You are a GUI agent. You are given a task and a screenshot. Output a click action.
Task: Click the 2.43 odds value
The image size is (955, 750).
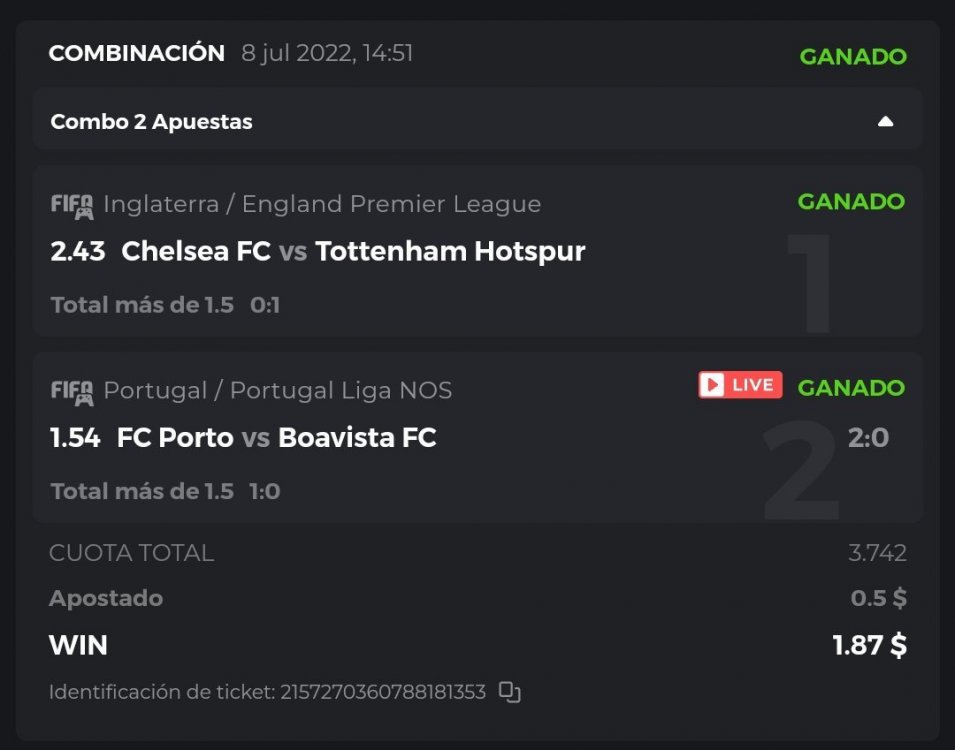point(78,252)
